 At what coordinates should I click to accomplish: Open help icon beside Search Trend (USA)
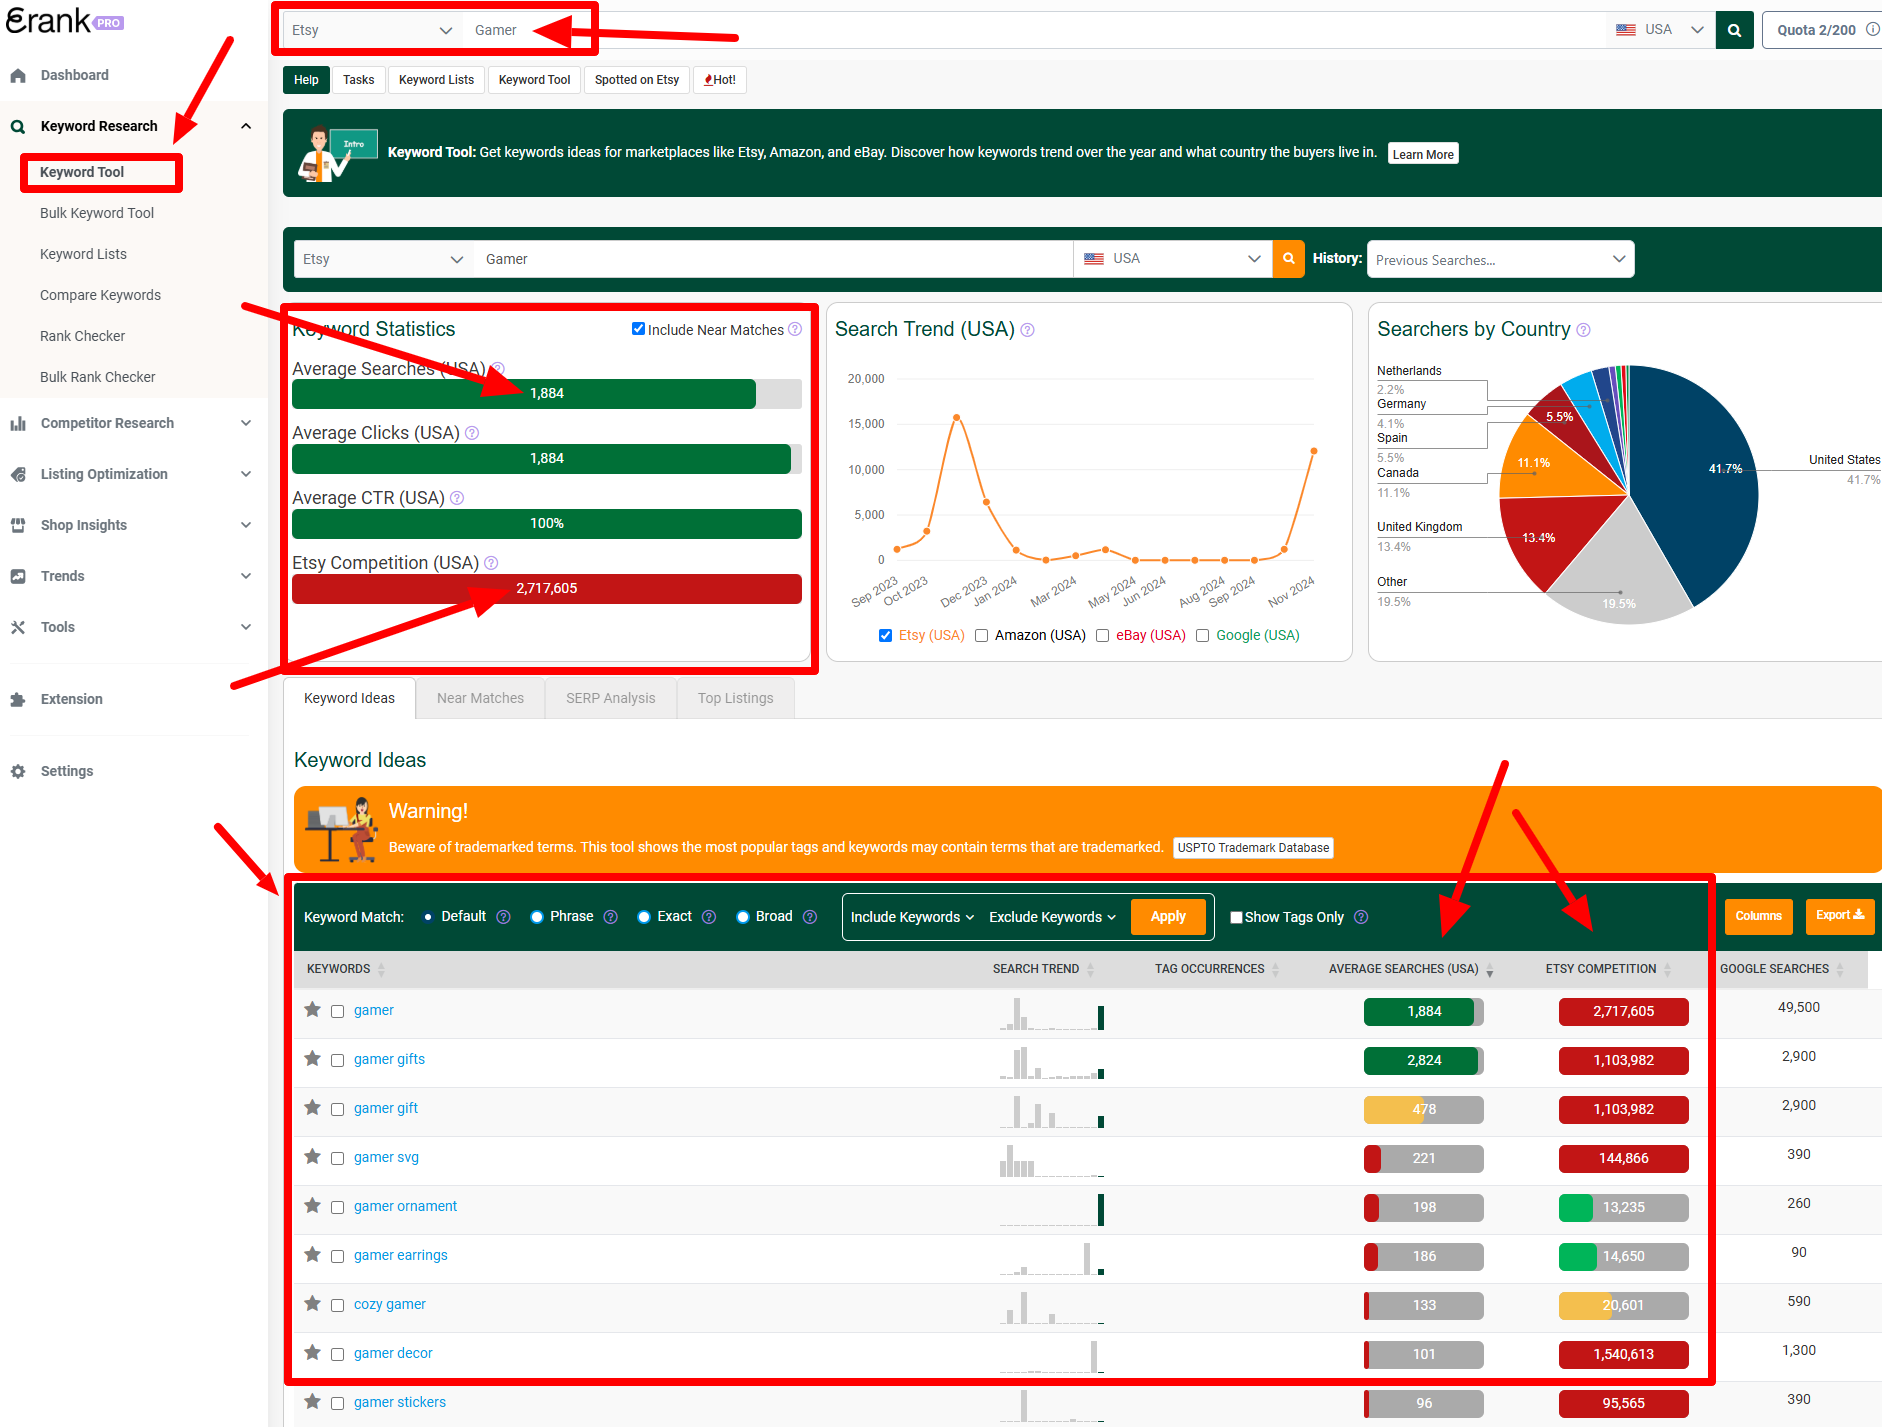click(x=1027, y=330)
